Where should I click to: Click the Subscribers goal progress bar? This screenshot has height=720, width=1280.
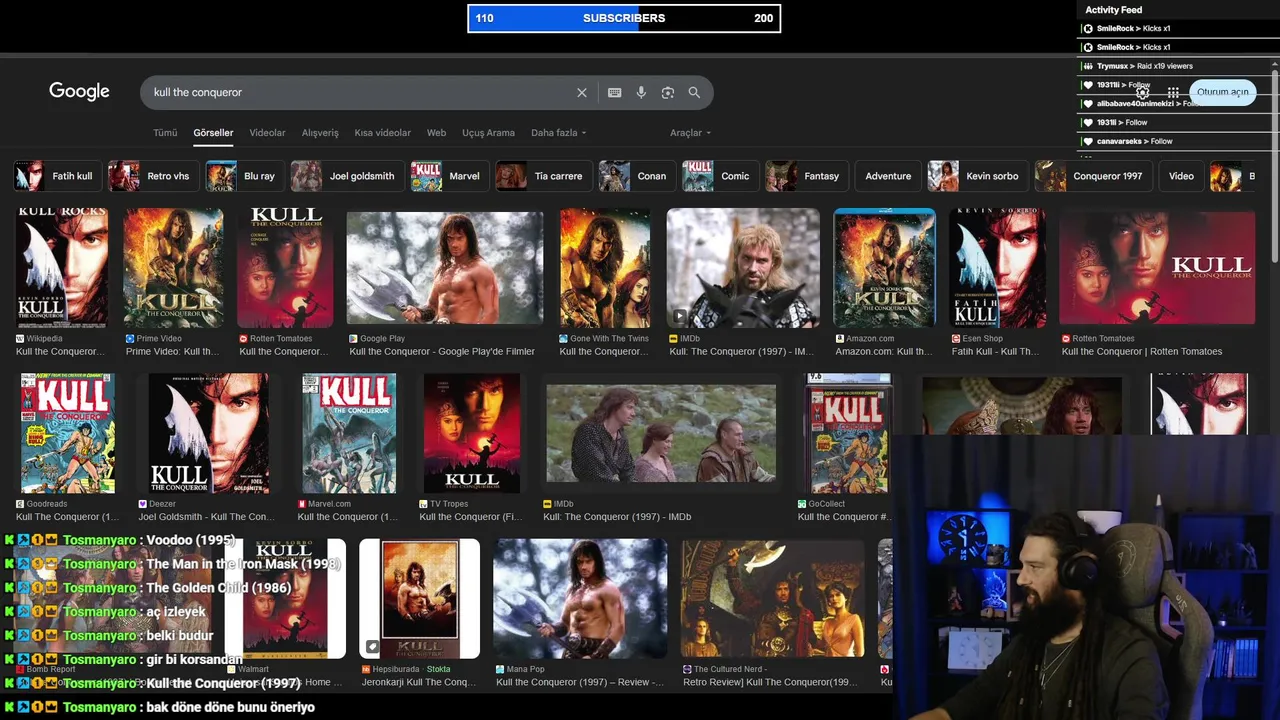[x=624, y=18]
